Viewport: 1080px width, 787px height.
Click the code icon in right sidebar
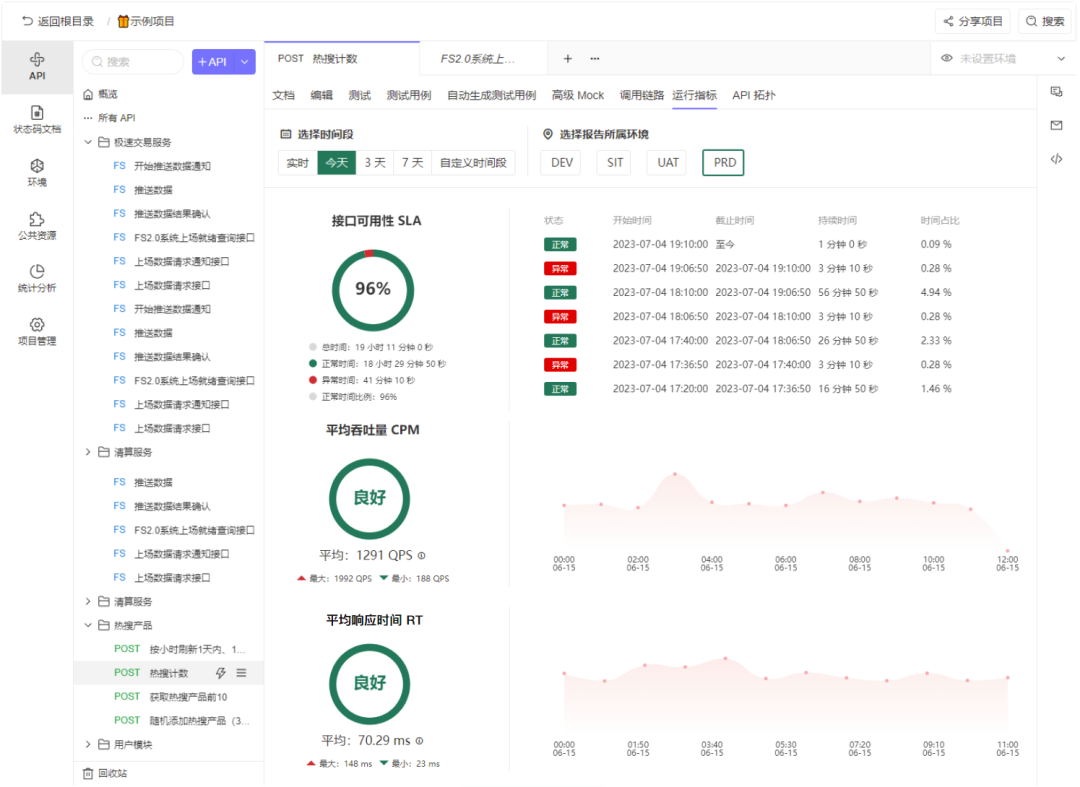(1056, 159)
